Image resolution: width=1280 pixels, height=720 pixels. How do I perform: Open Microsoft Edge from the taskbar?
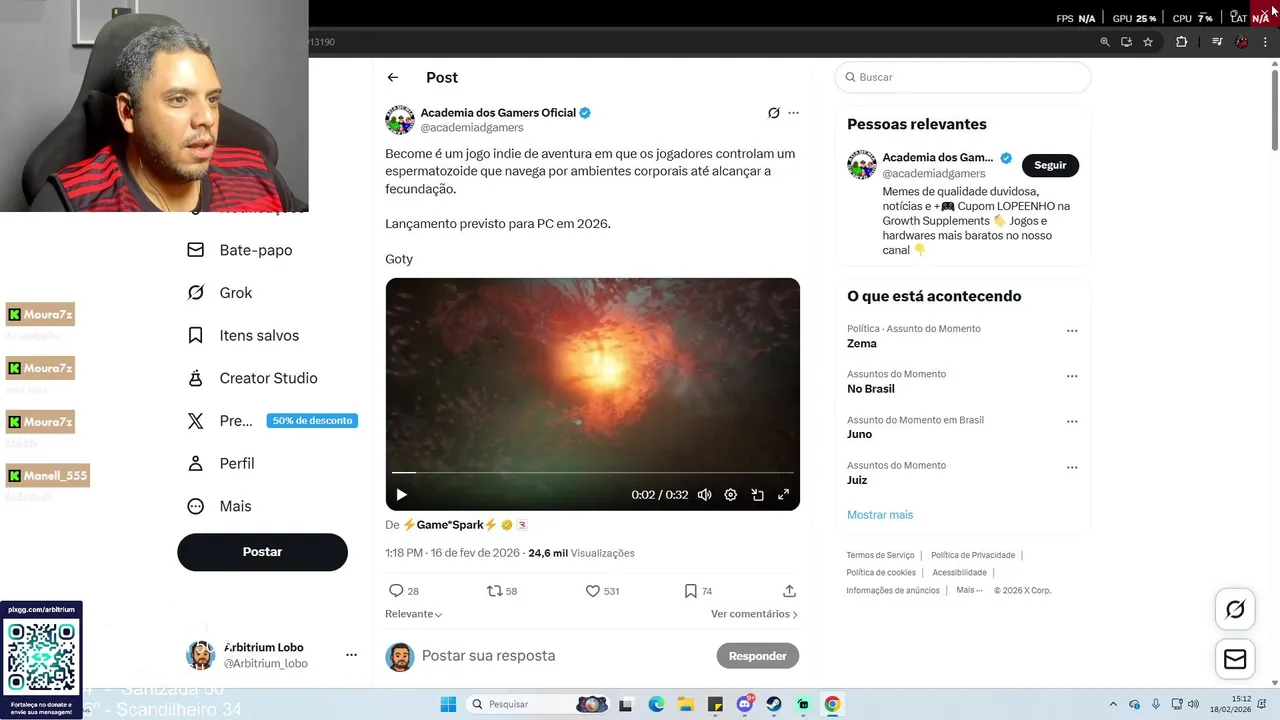pos(656,704)
